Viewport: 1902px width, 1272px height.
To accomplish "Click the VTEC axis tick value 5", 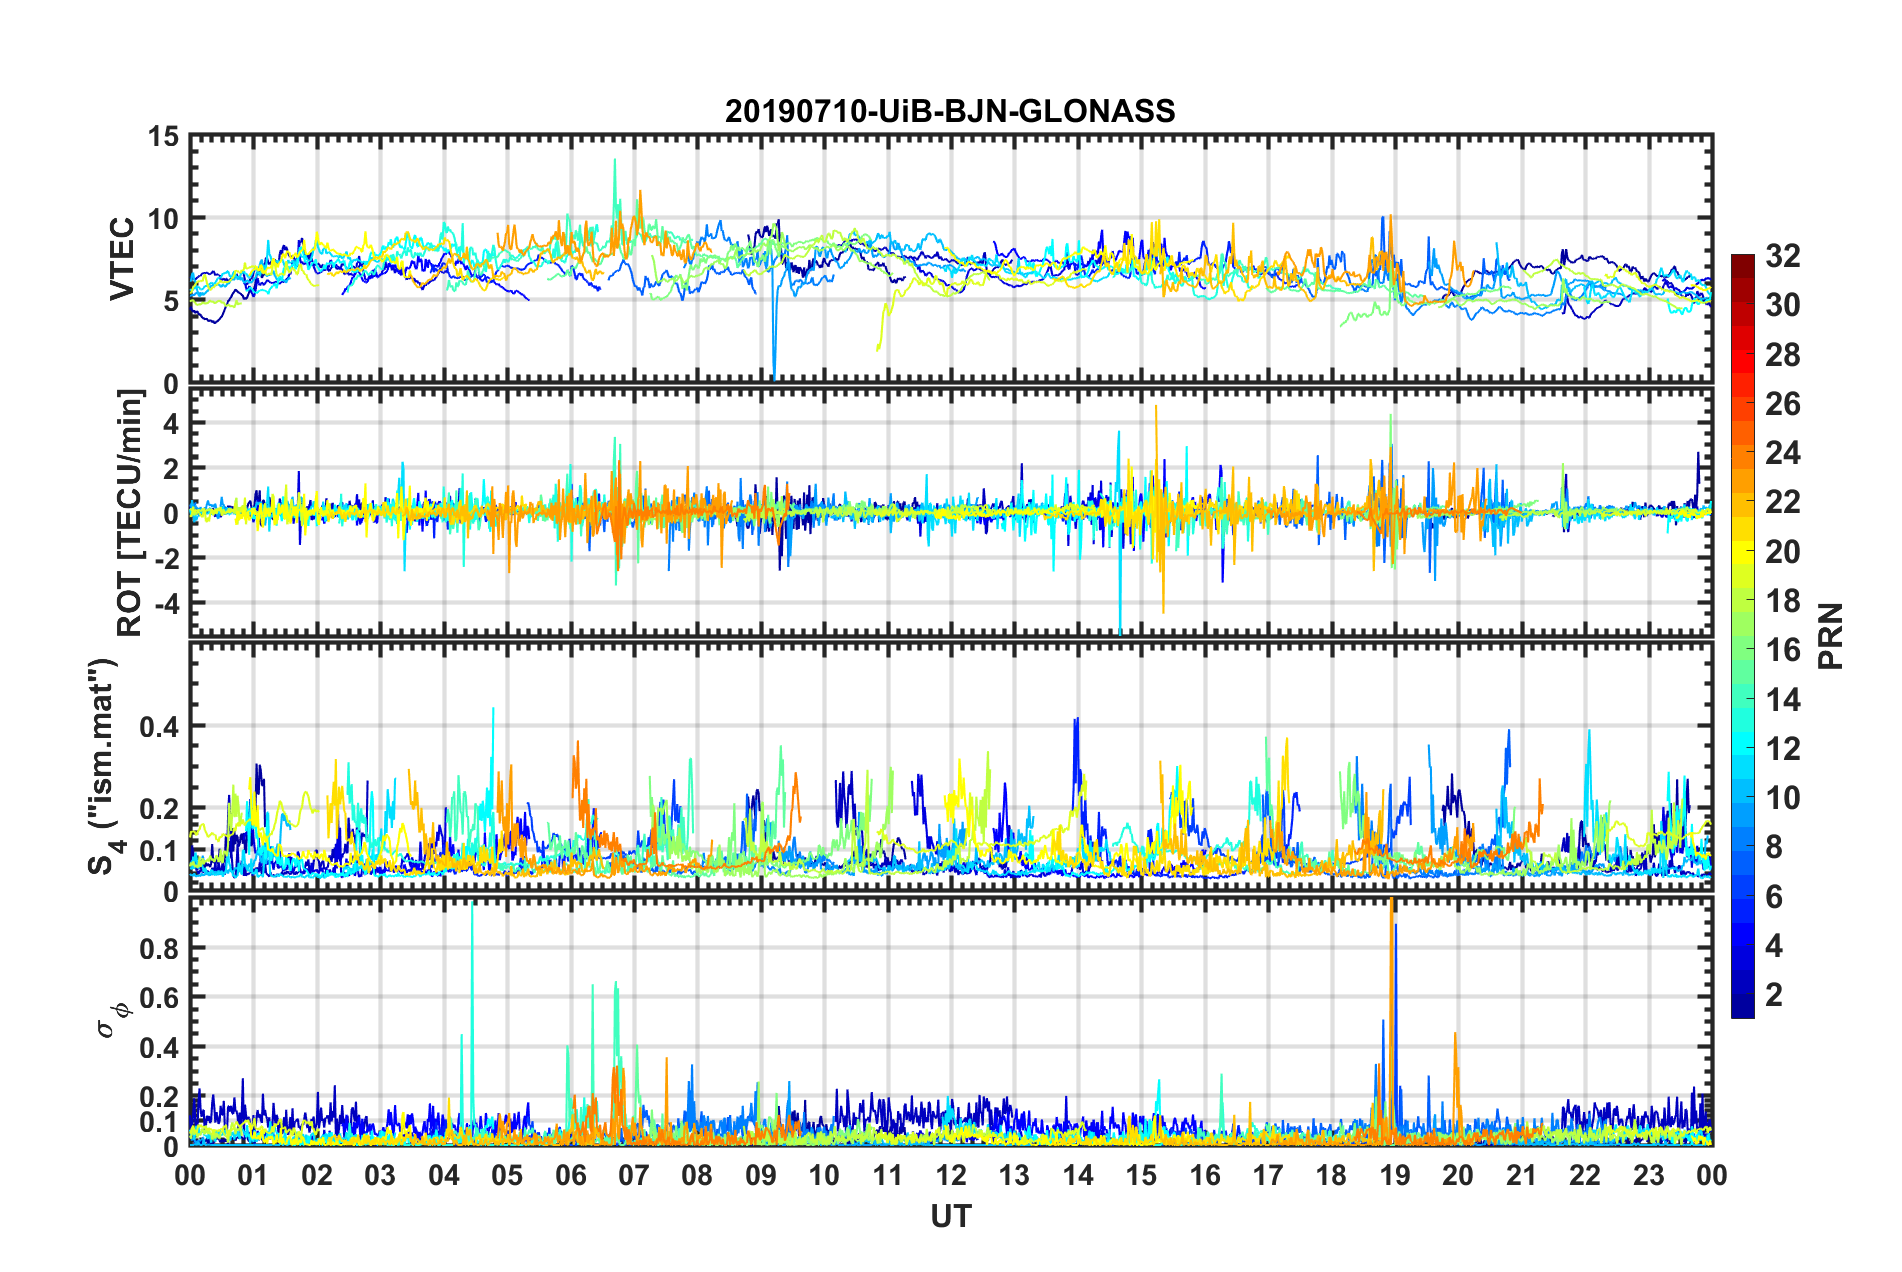I will (171, 301).
